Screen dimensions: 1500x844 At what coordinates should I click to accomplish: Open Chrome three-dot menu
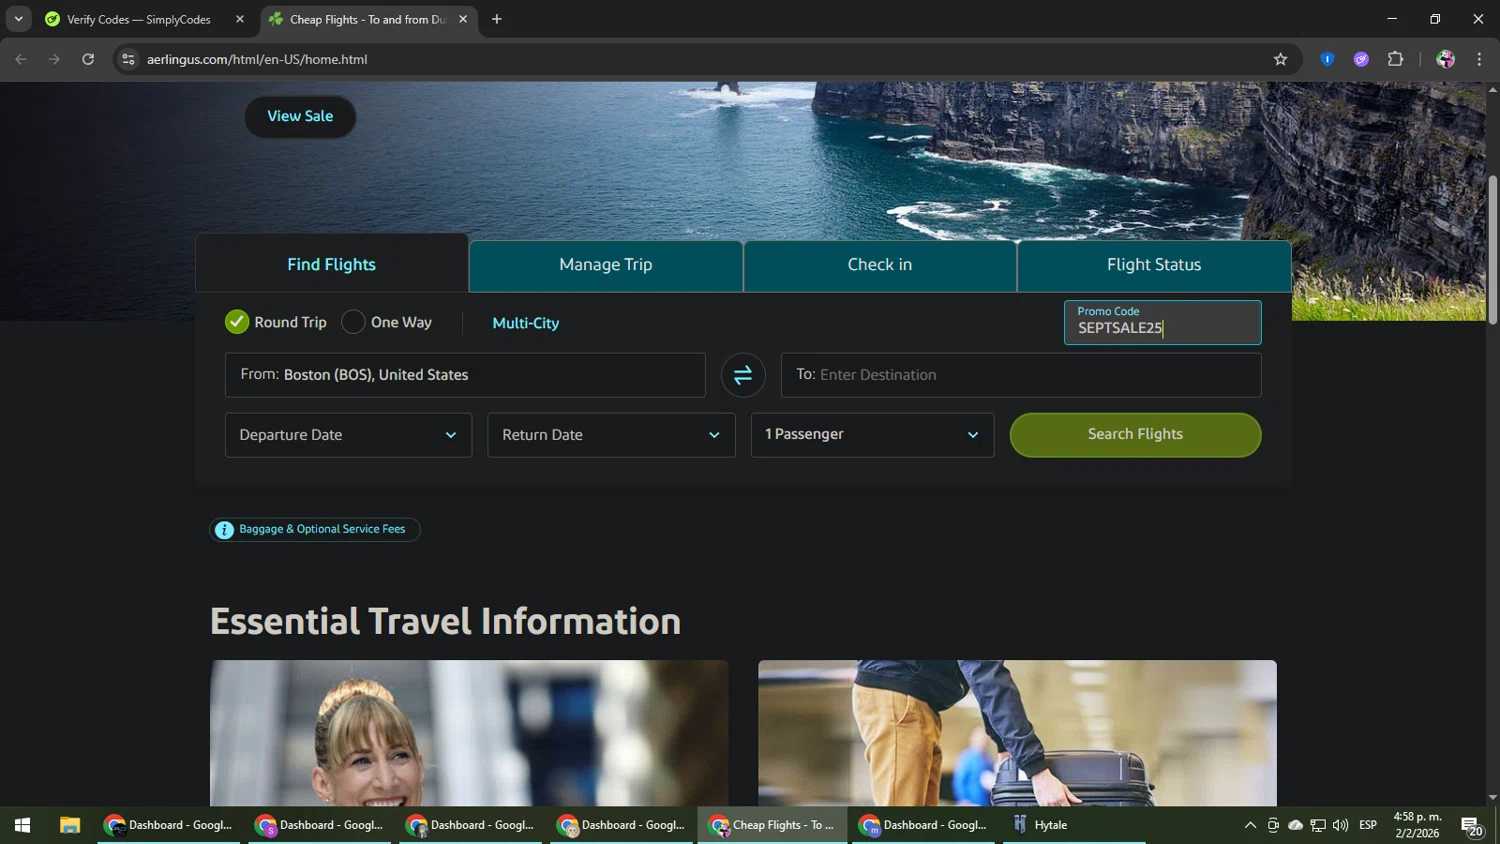tap(1479, 59)
